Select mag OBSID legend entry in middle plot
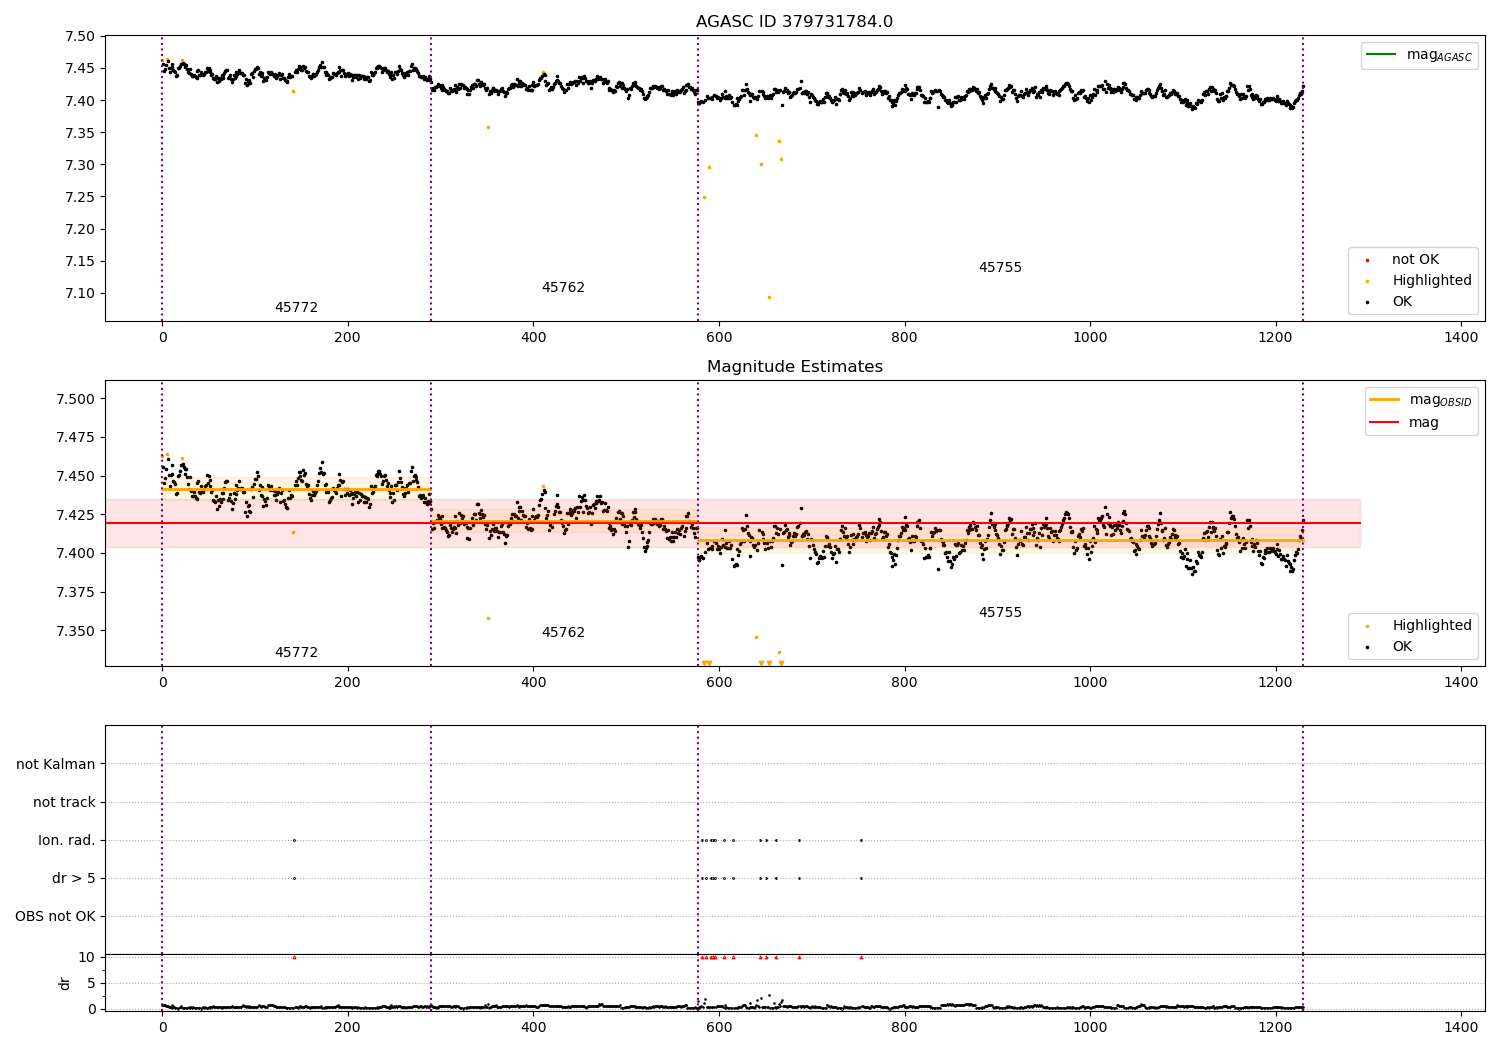The image size is (1500, 1050). (1421, 400)
